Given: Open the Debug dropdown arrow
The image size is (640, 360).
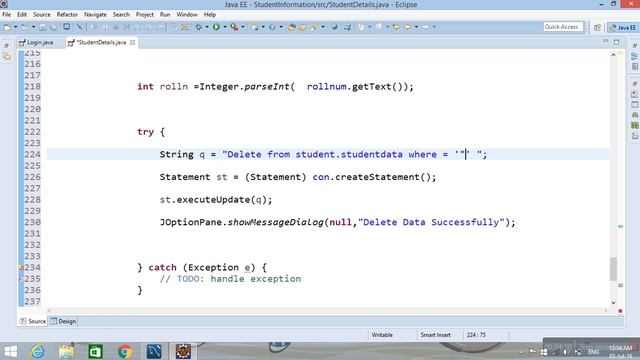Looking at the screenshot, I should (207, 27).
